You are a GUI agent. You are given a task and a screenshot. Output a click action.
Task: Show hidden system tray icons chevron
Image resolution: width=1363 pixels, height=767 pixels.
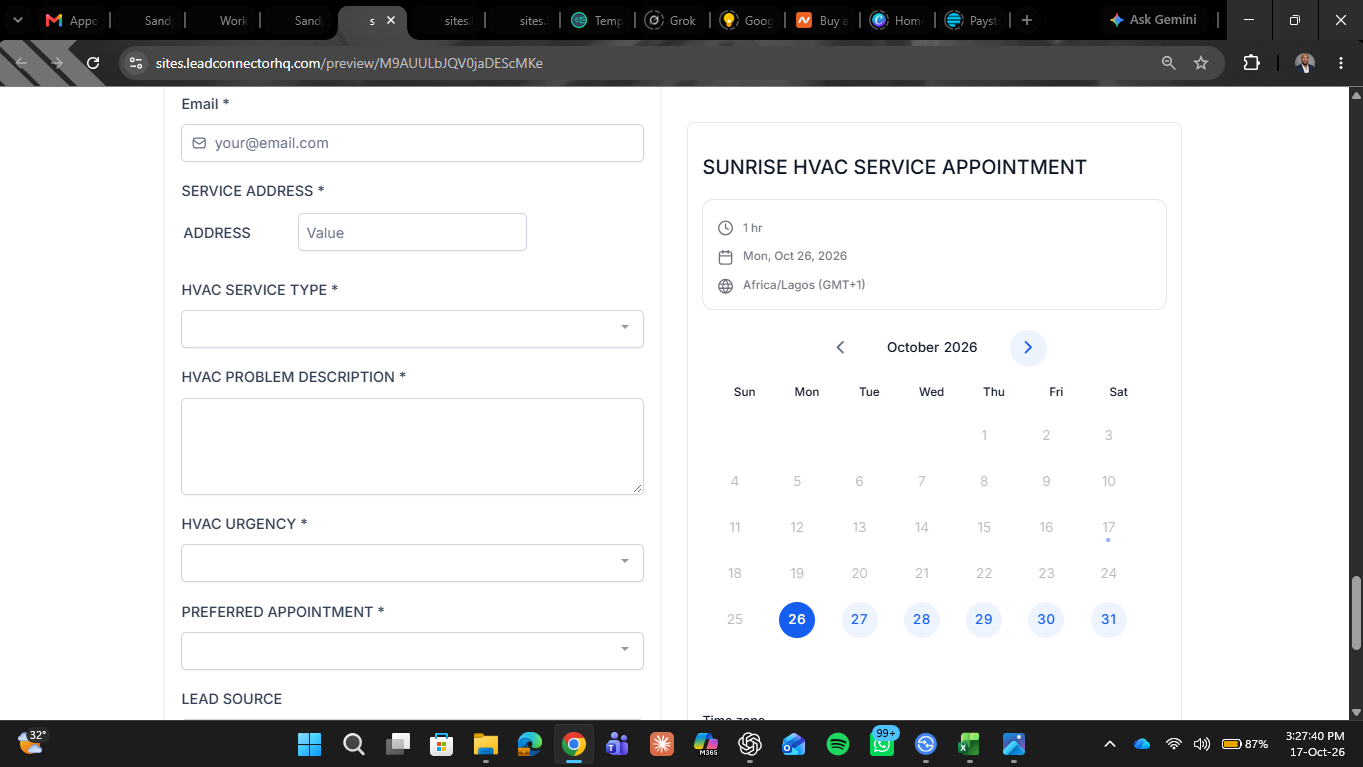[x=1110, y=744]
